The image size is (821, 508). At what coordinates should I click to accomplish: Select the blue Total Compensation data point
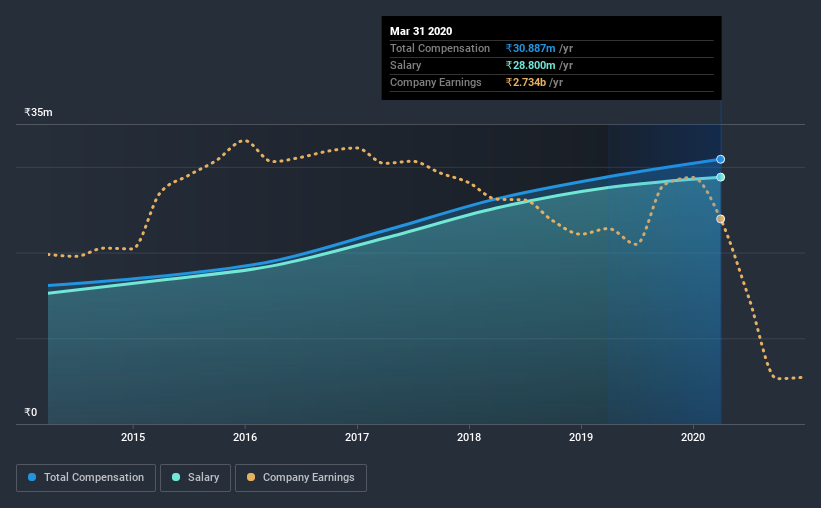pyautogui.click(x=720, y=159)
